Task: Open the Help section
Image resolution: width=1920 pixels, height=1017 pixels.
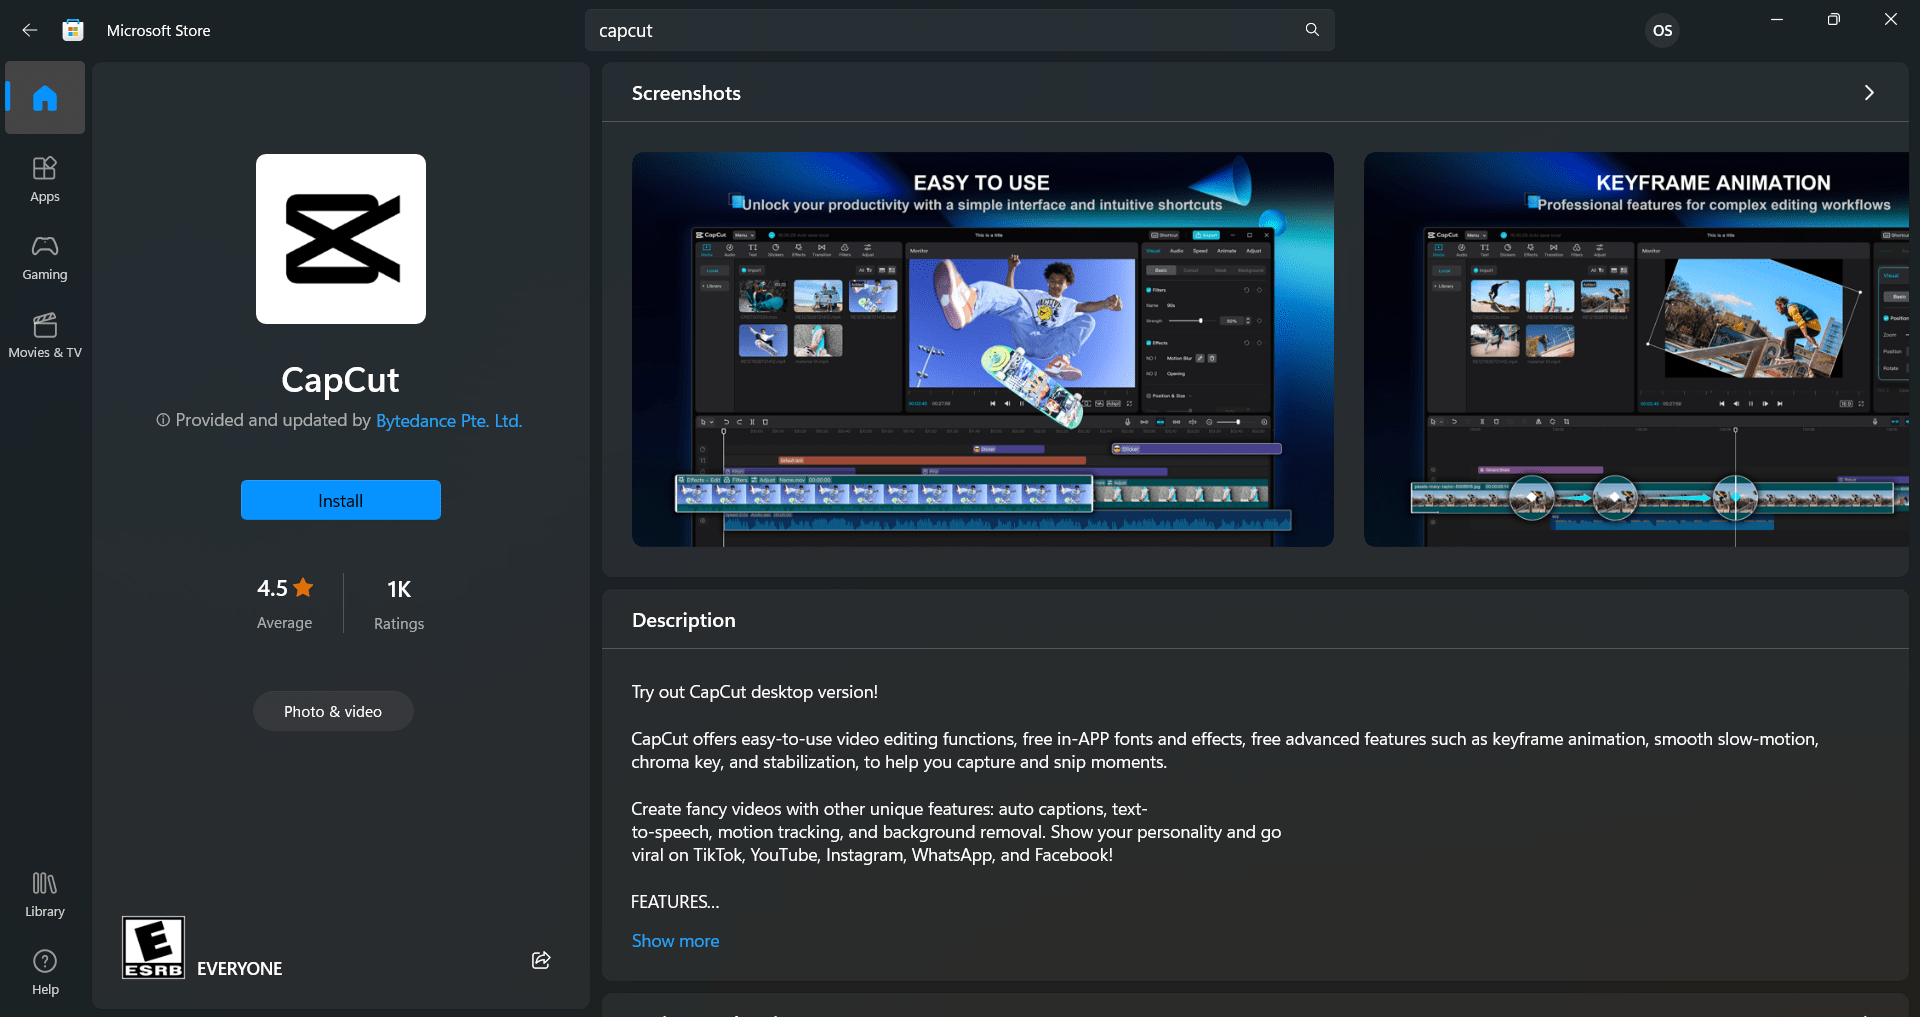Action: tap(45, 972)
